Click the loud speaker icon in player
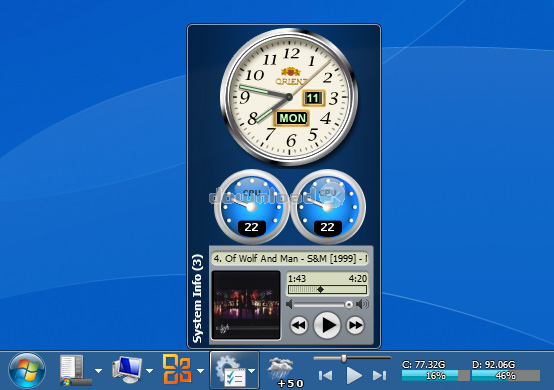The height and width of the screenshot is (390, 554). 363,304
